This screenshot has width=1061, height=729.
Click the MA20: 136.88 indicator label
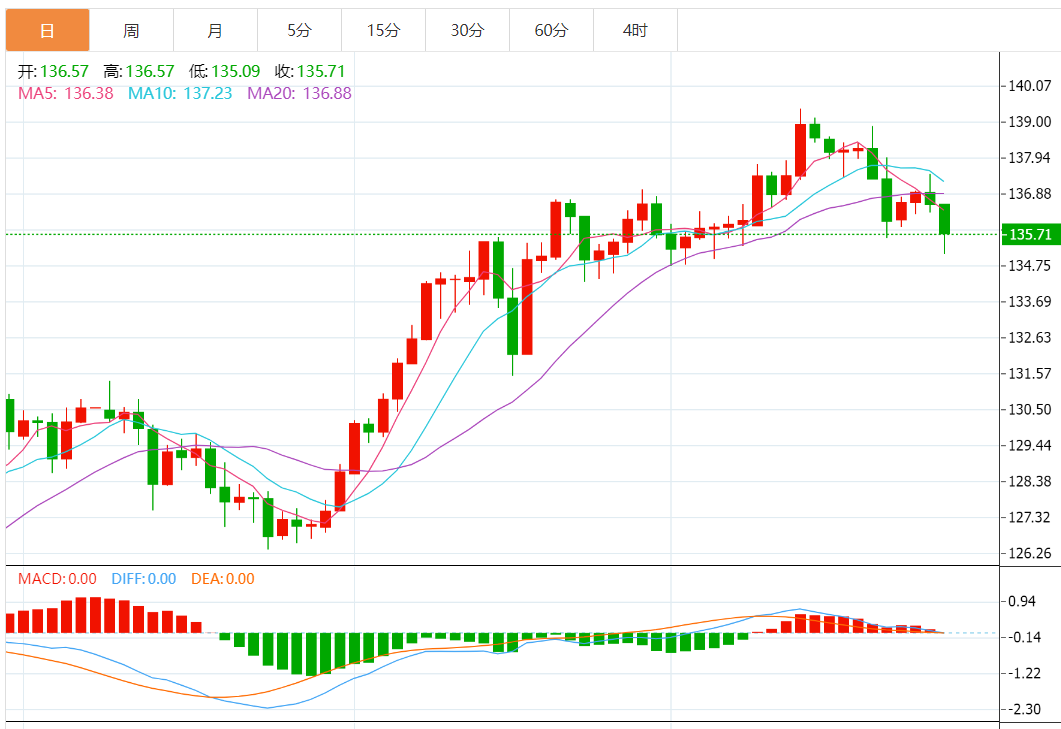click(x=299, y=93)
